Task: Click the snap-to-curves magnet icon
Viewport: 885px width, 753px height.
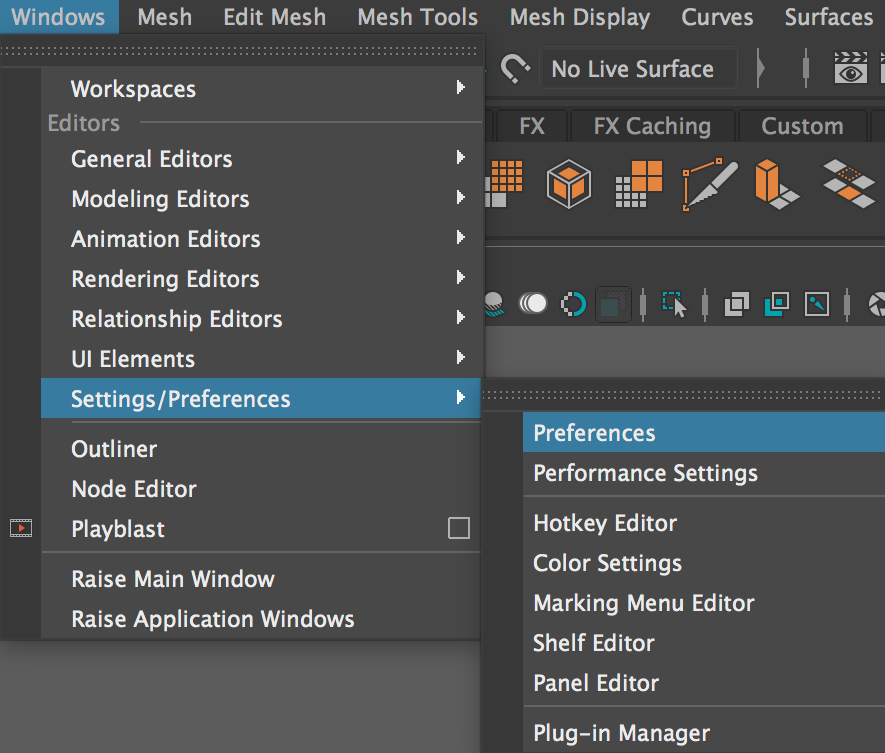Action: pos(514,68)
